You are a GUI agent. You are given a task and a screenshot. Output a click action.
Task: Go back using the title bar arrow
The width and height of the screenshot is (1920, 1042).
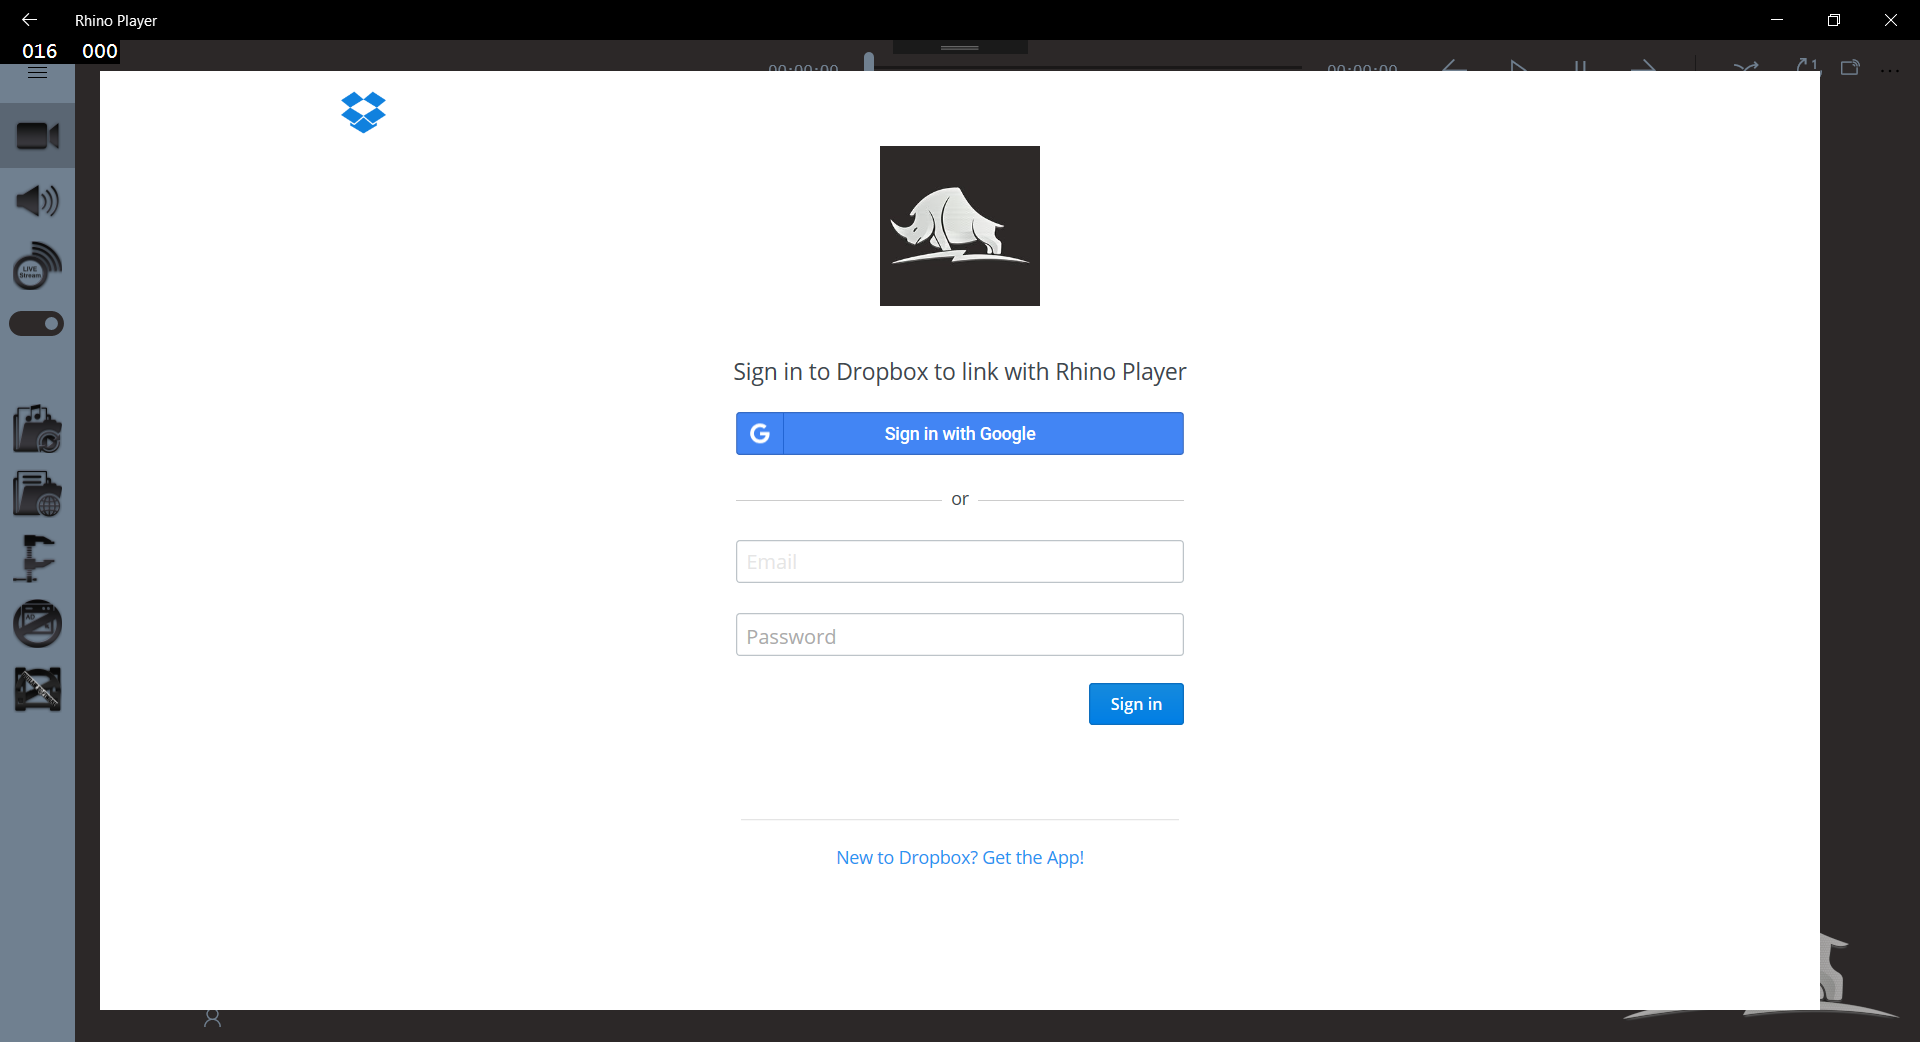coord(29,20)
